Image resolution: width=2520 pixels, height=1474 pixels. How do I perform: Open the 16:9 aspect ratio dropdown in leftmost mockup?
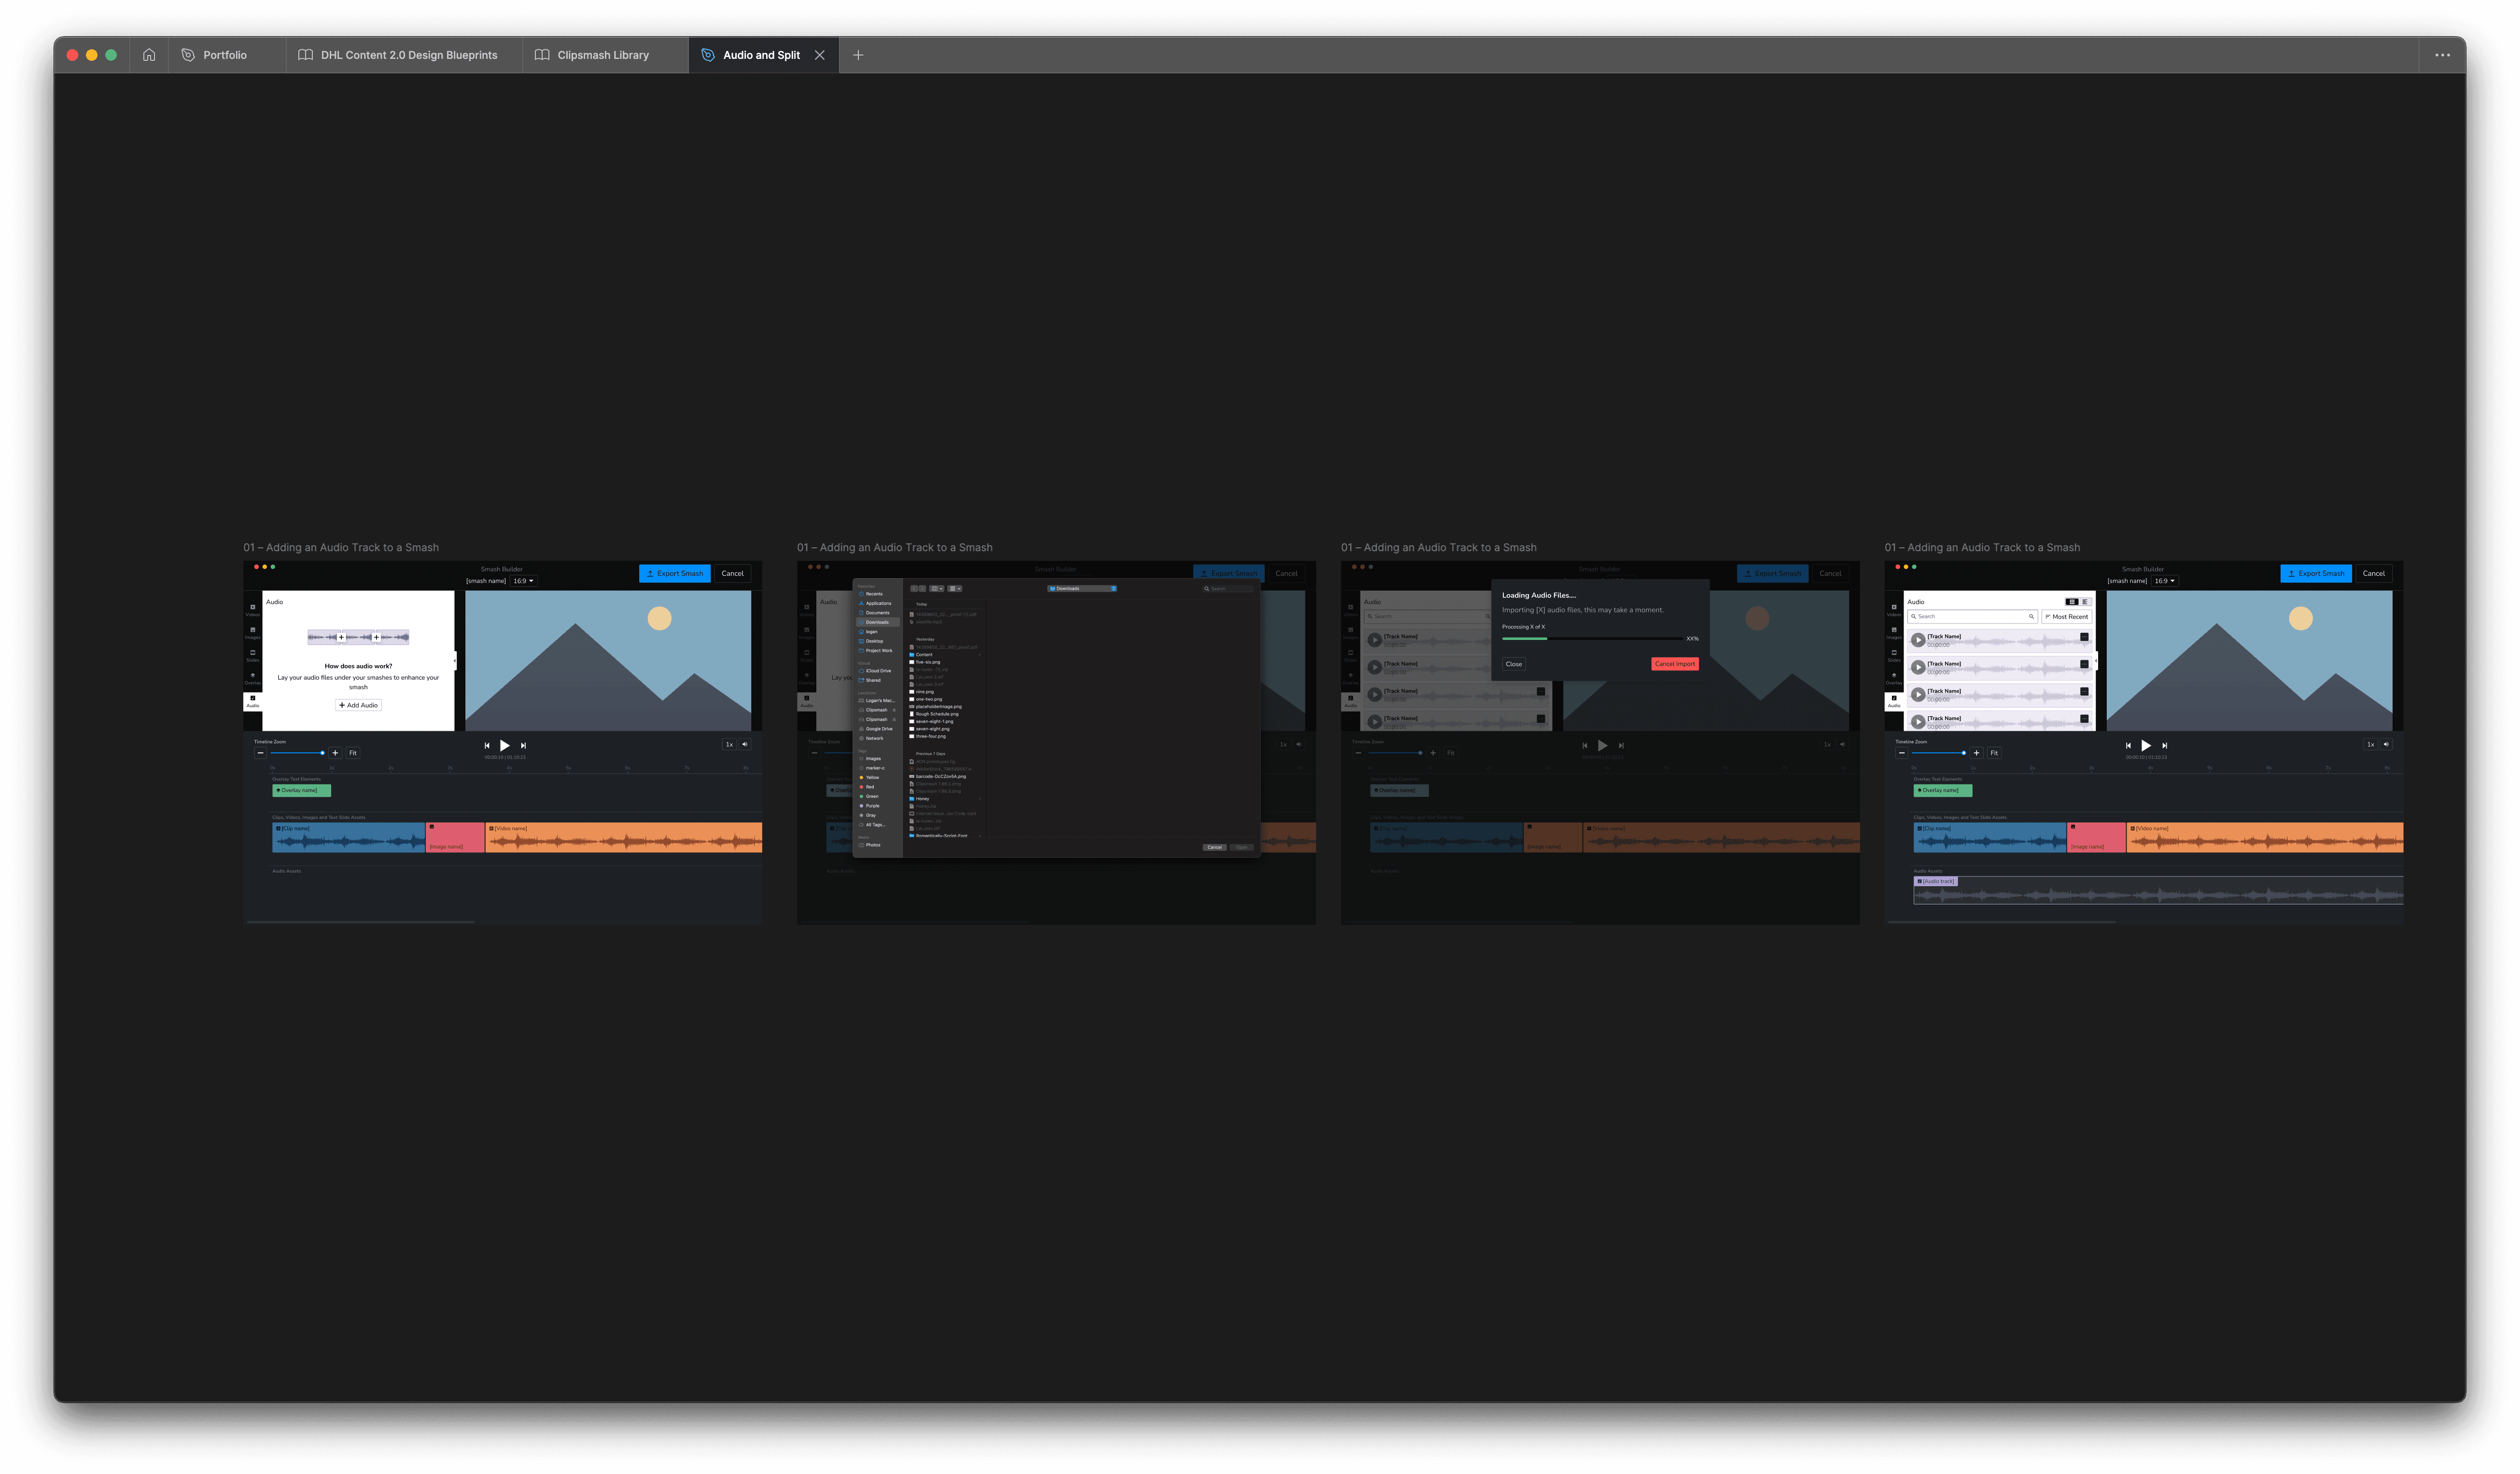(x=524, y=581)
